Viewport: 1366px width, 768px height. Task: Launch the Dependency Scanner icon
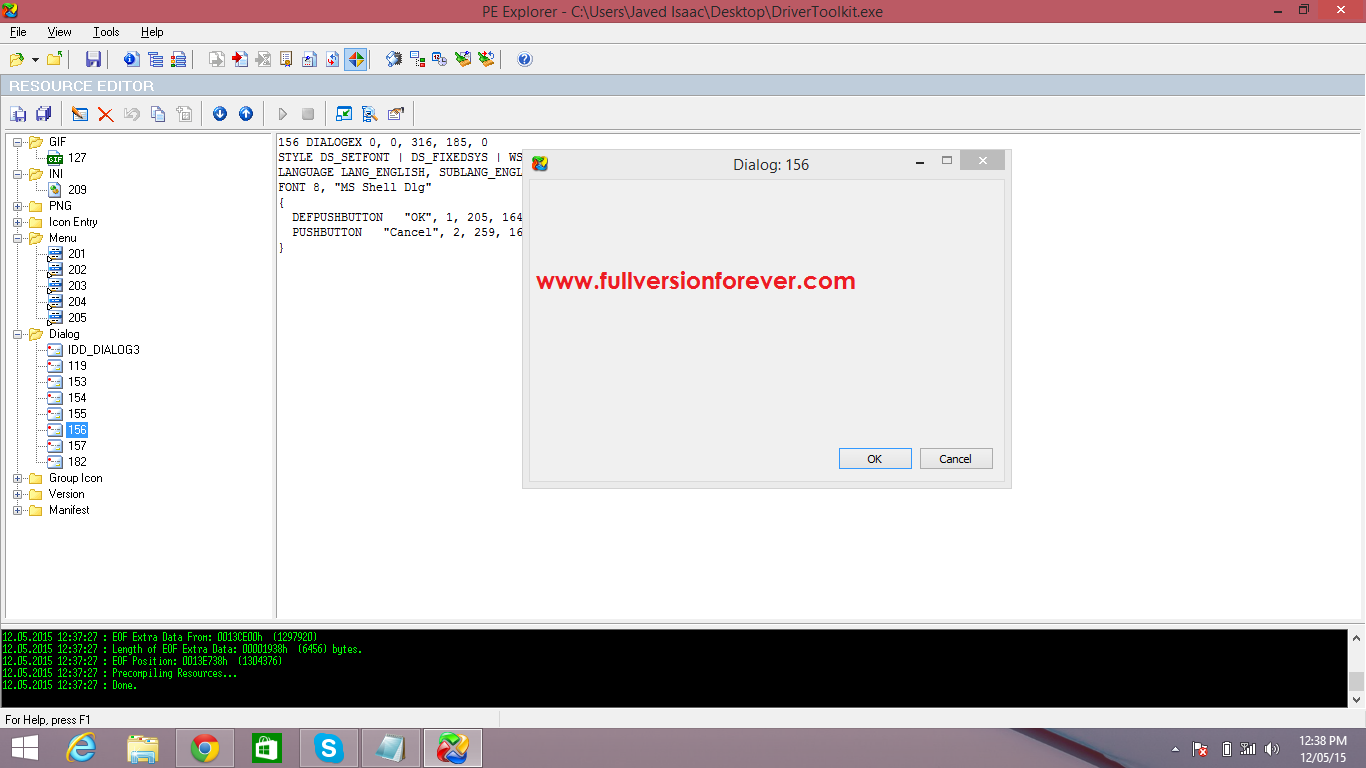click(x=417, y=59)
